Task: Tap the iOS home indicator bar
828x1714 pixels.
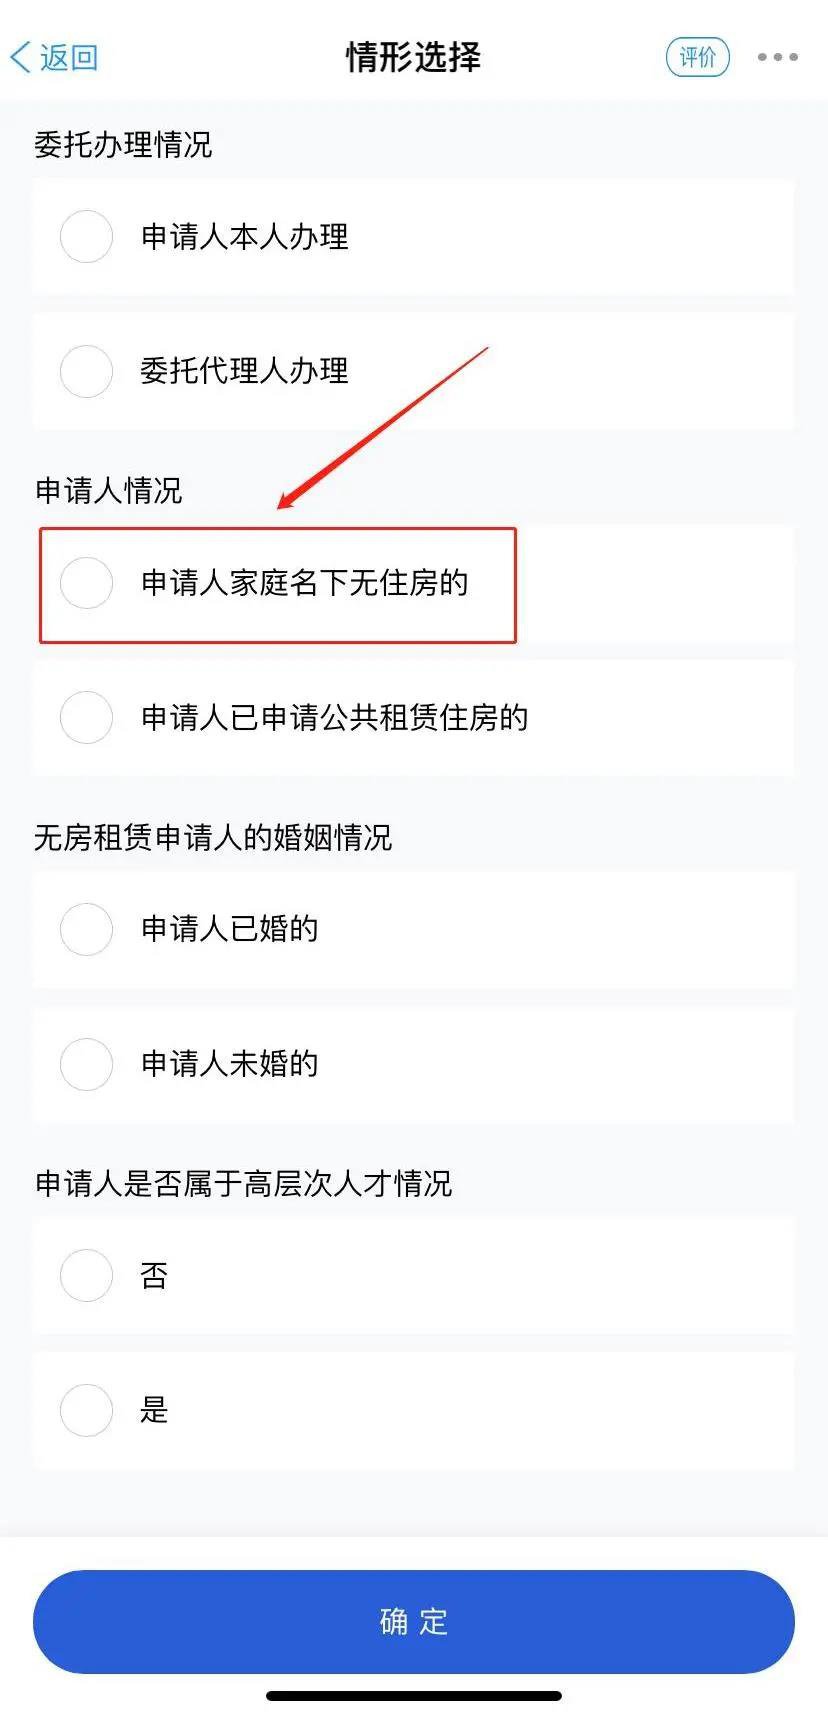Action: click(414, 1695)
